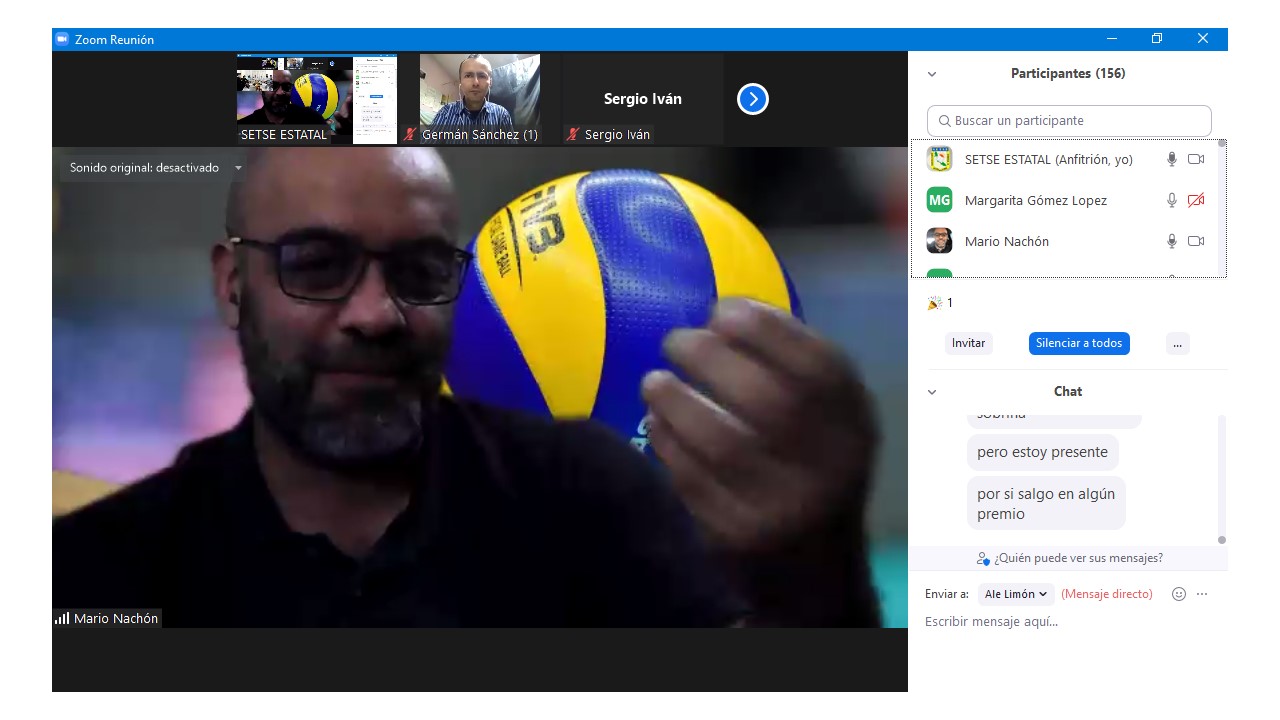Screen dimensions: 1280x720
Task: Click Margarita Gómez Lopez's MG avatar
Action: (x=939, y=200)
